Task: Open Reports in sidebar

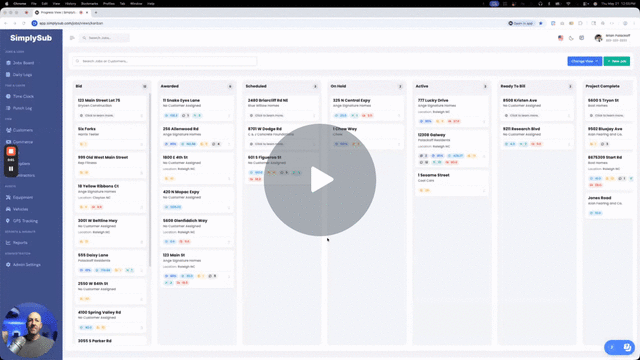Action: pos(17,242)
